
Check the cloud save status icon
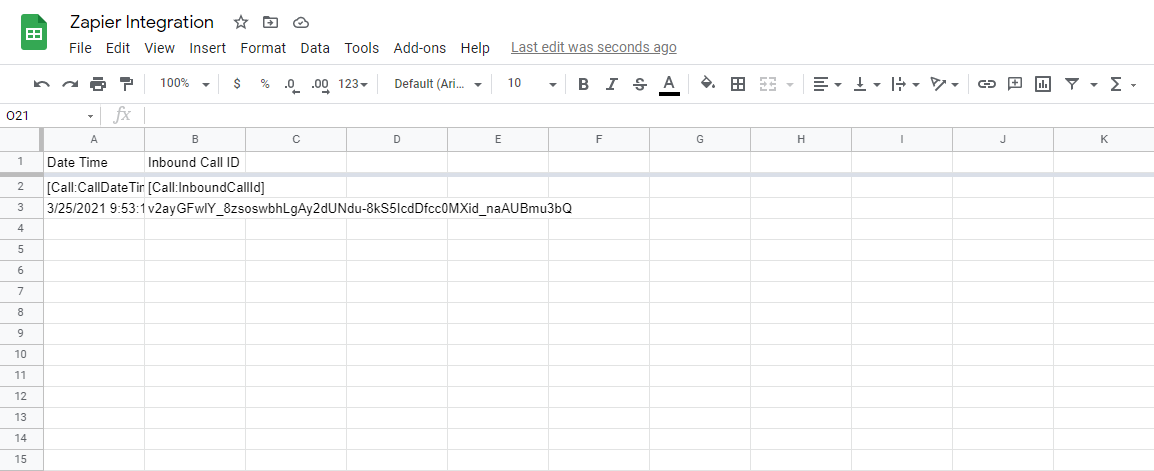click(x=300, y=22)
